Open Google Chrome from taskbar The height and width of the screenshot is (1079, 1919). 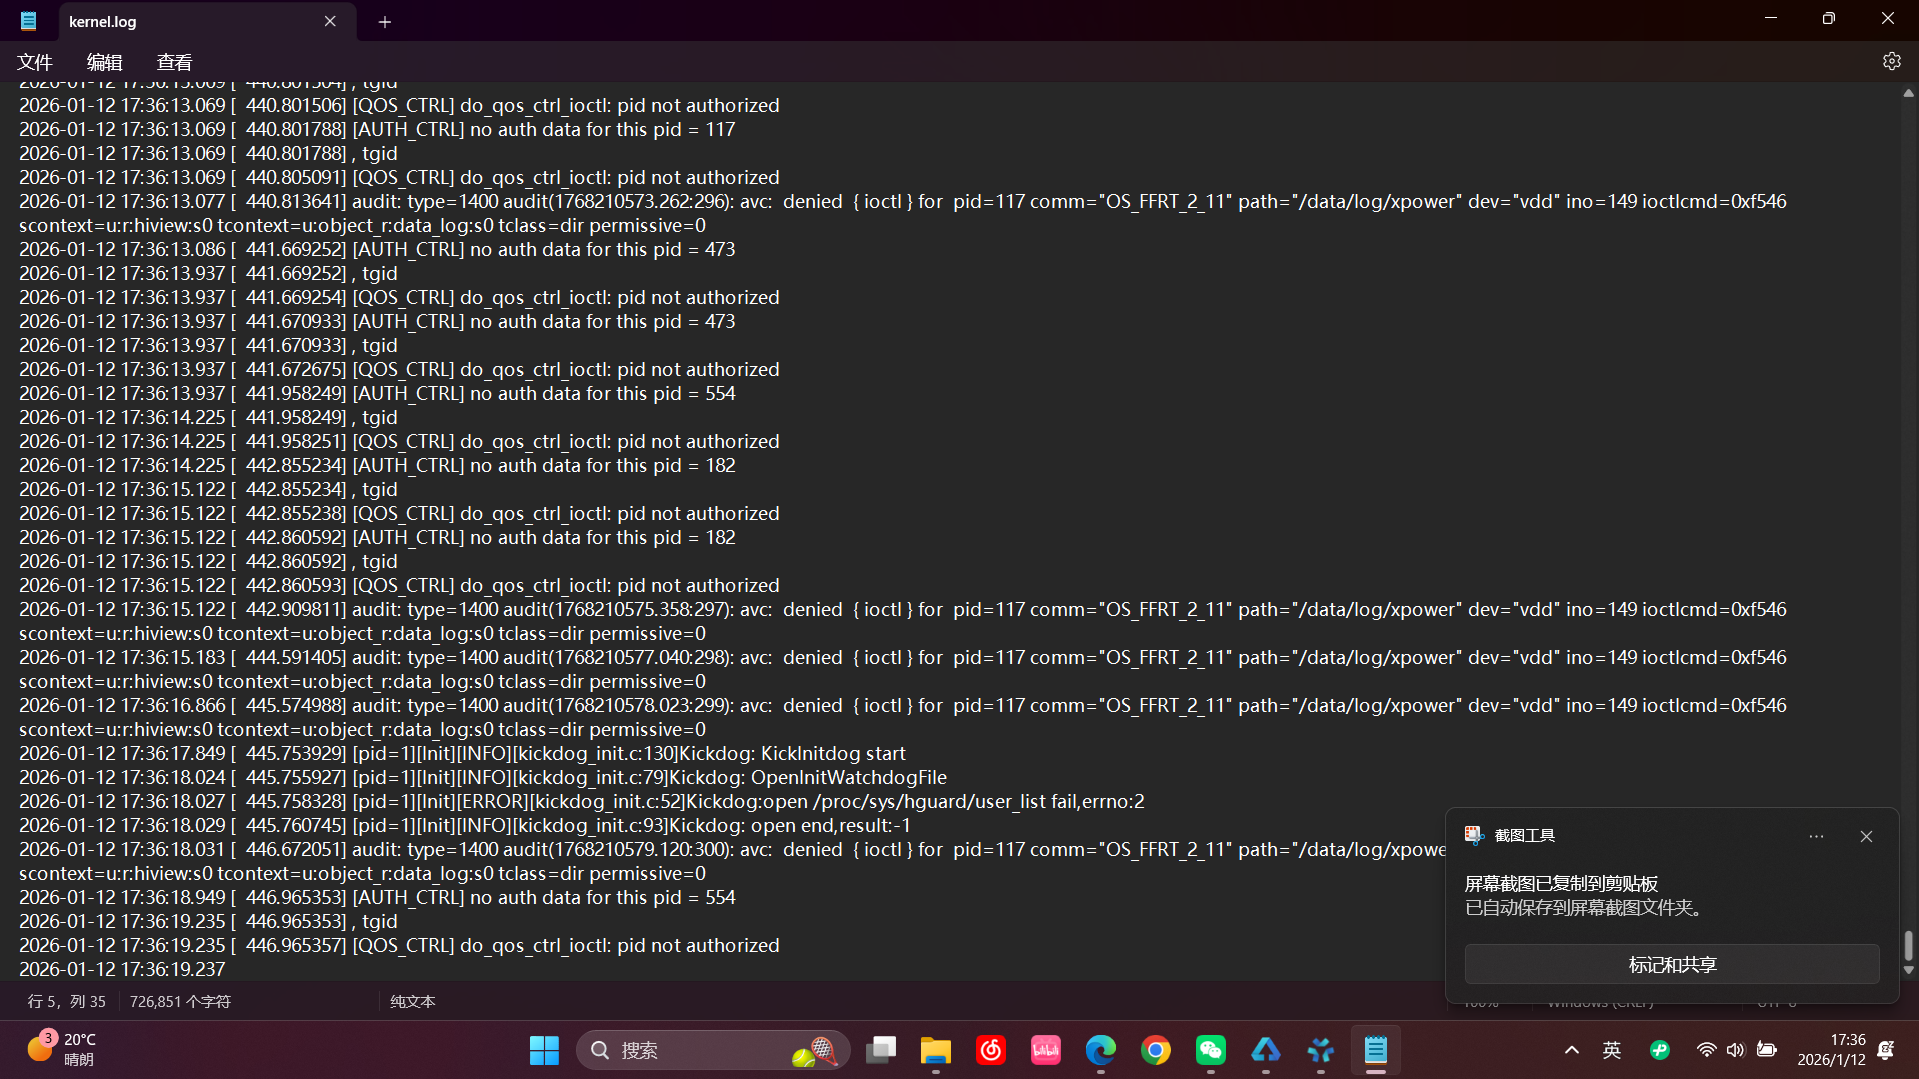tap(1155, 1050)
